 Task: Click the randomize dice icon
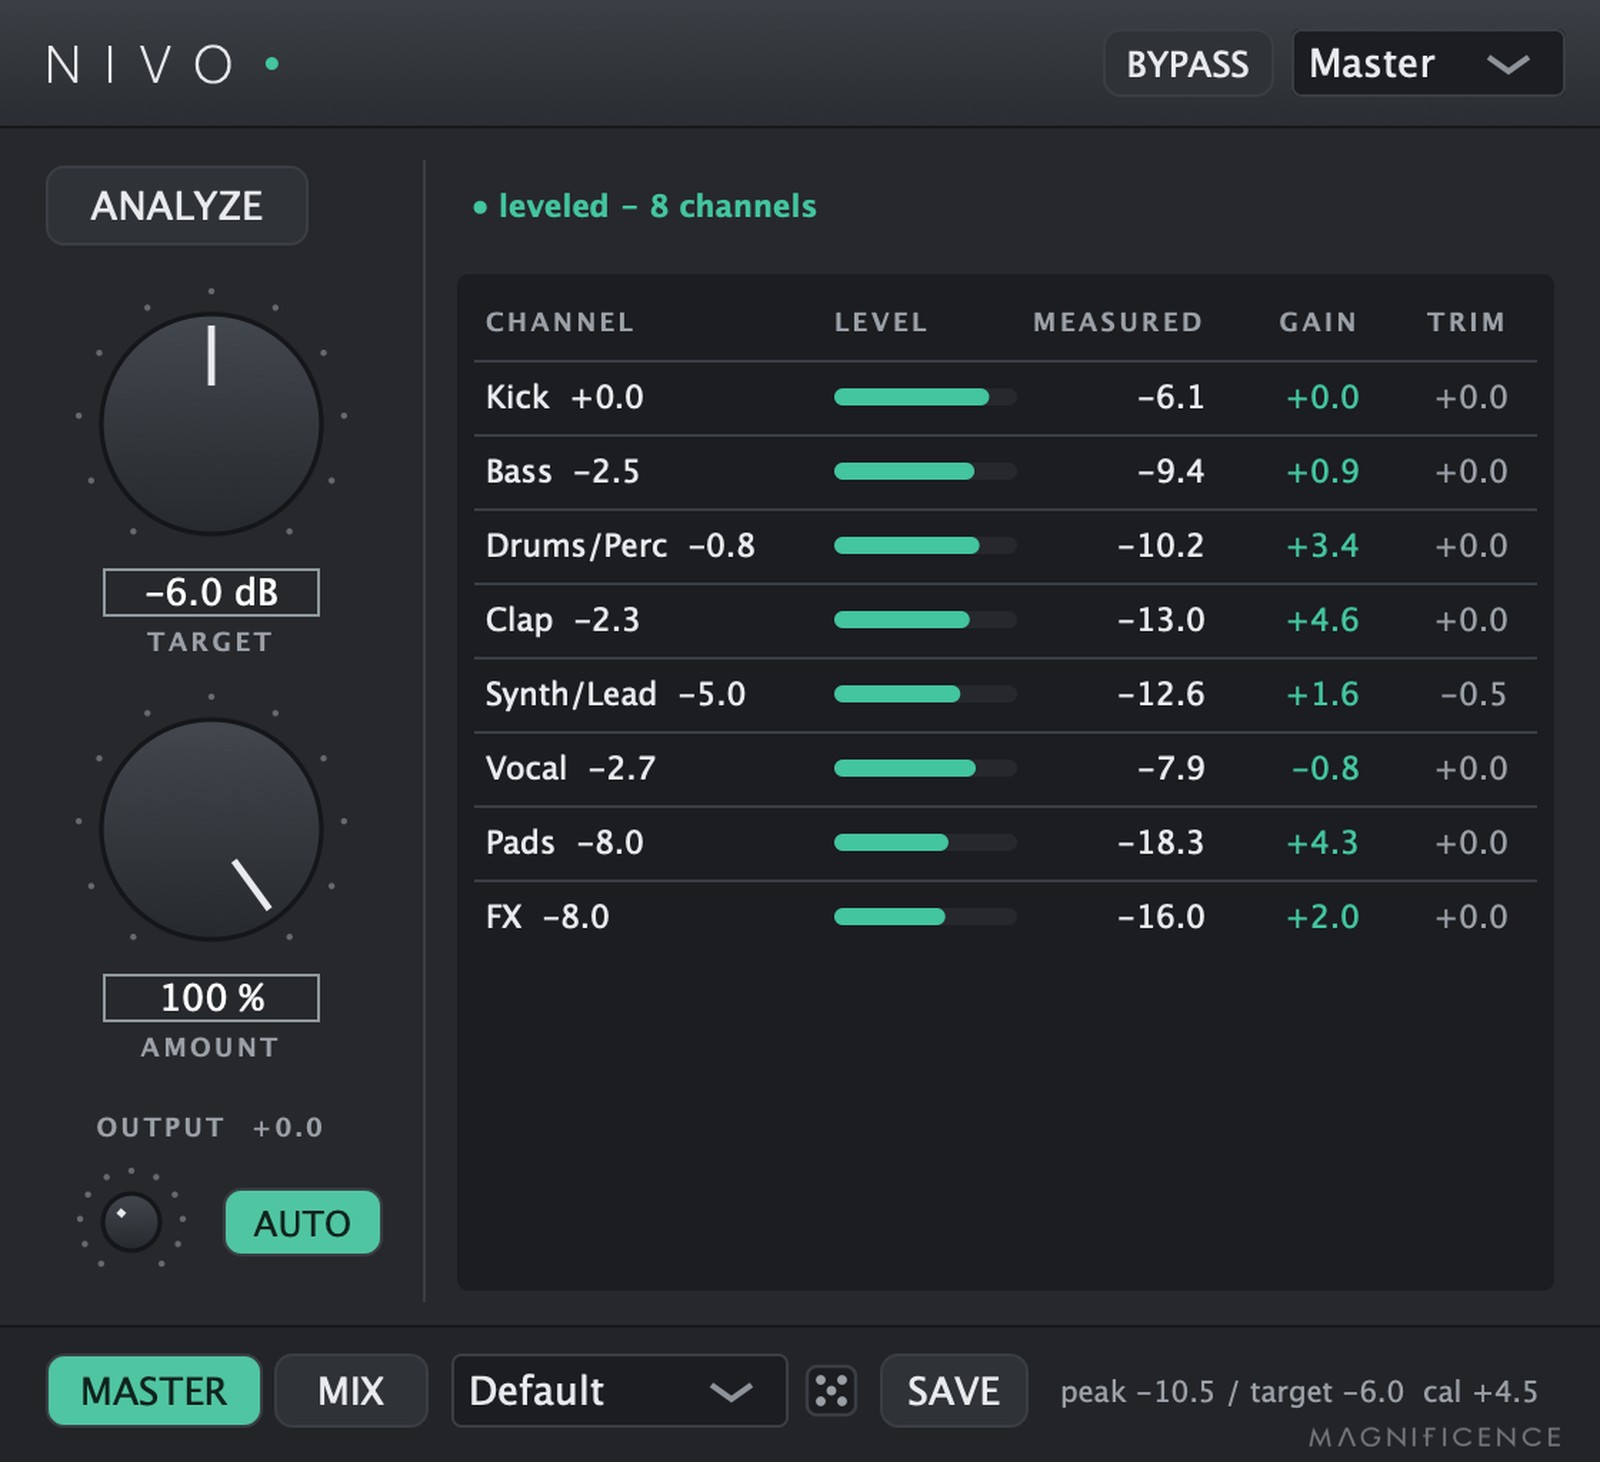coord(831,1391)
